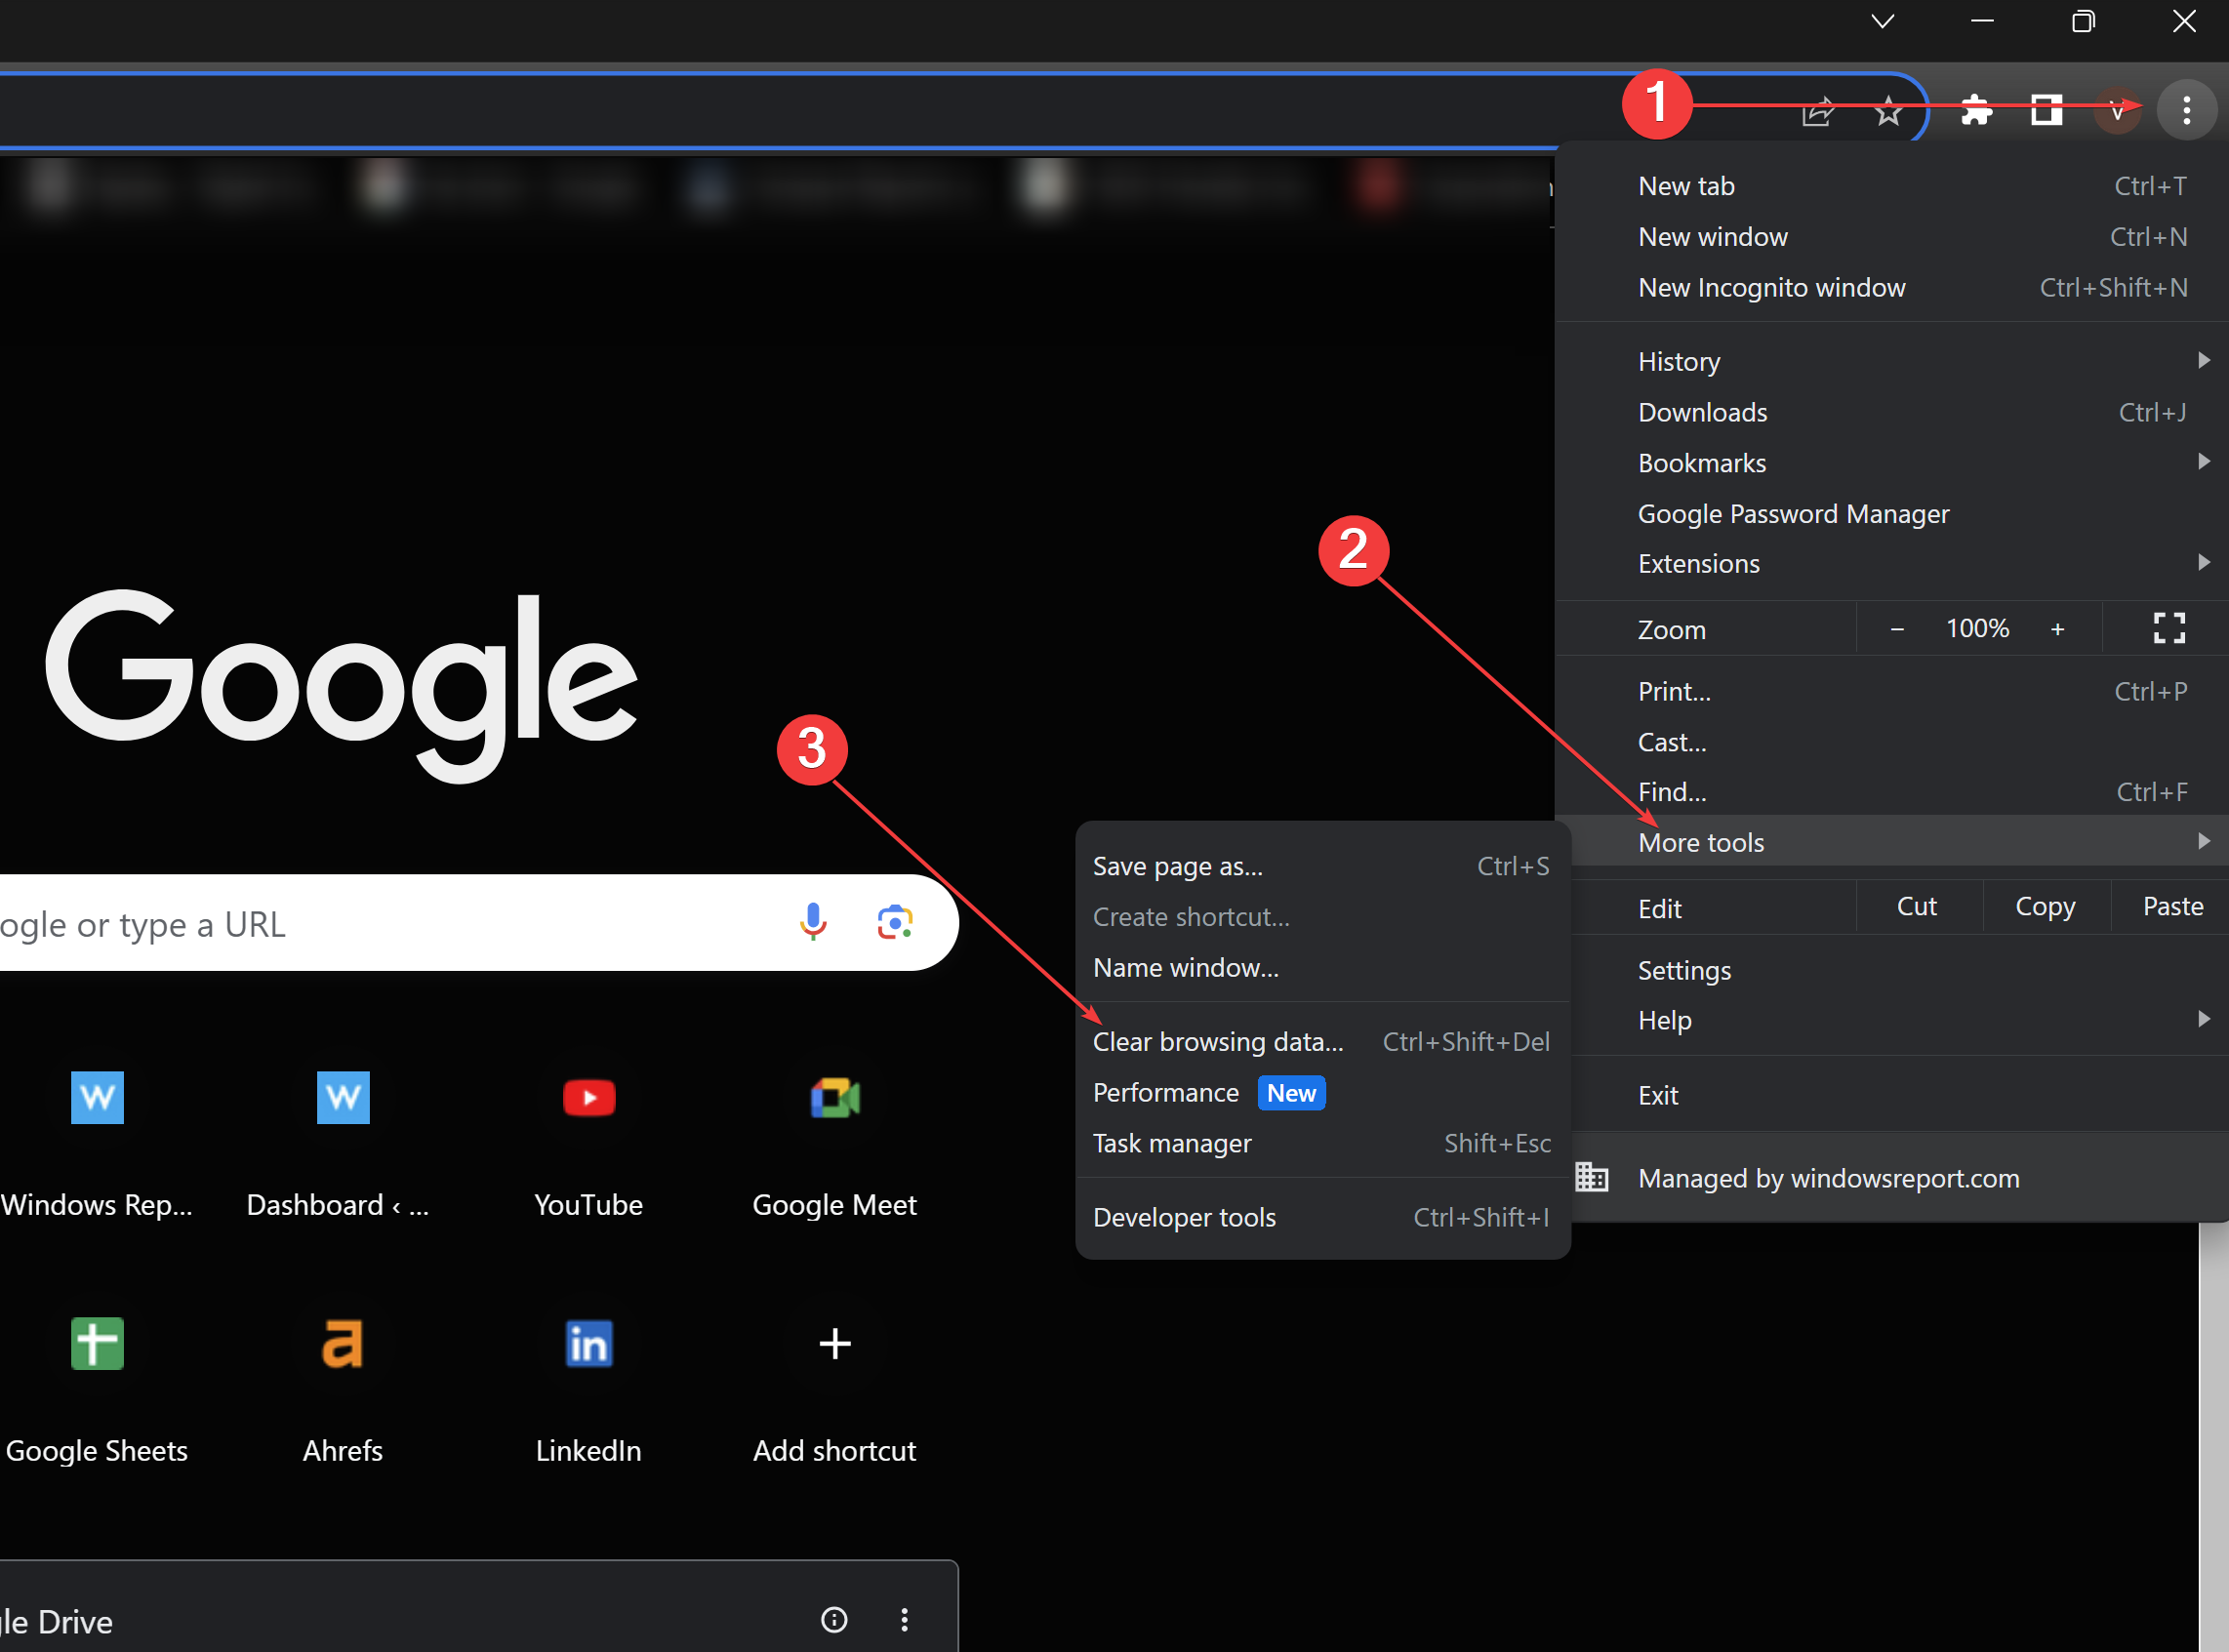This screenshot has width=2229, height=1652.
Task: Increase zoom with plus button
Action: 2057,629
